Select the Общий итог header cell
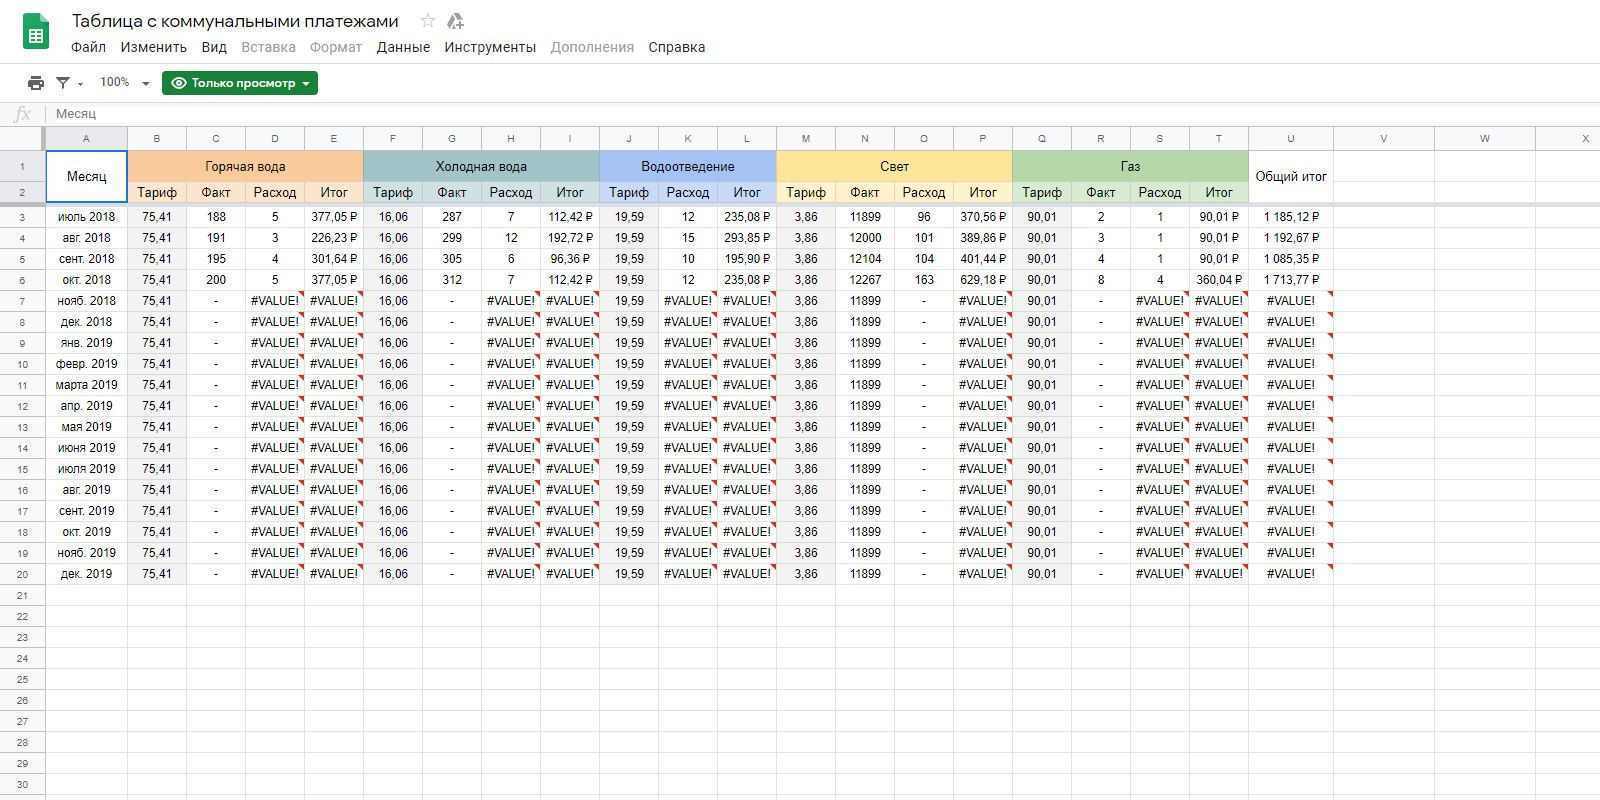The height and width of the screenshot is (800, 1600). click(1290, 177)
